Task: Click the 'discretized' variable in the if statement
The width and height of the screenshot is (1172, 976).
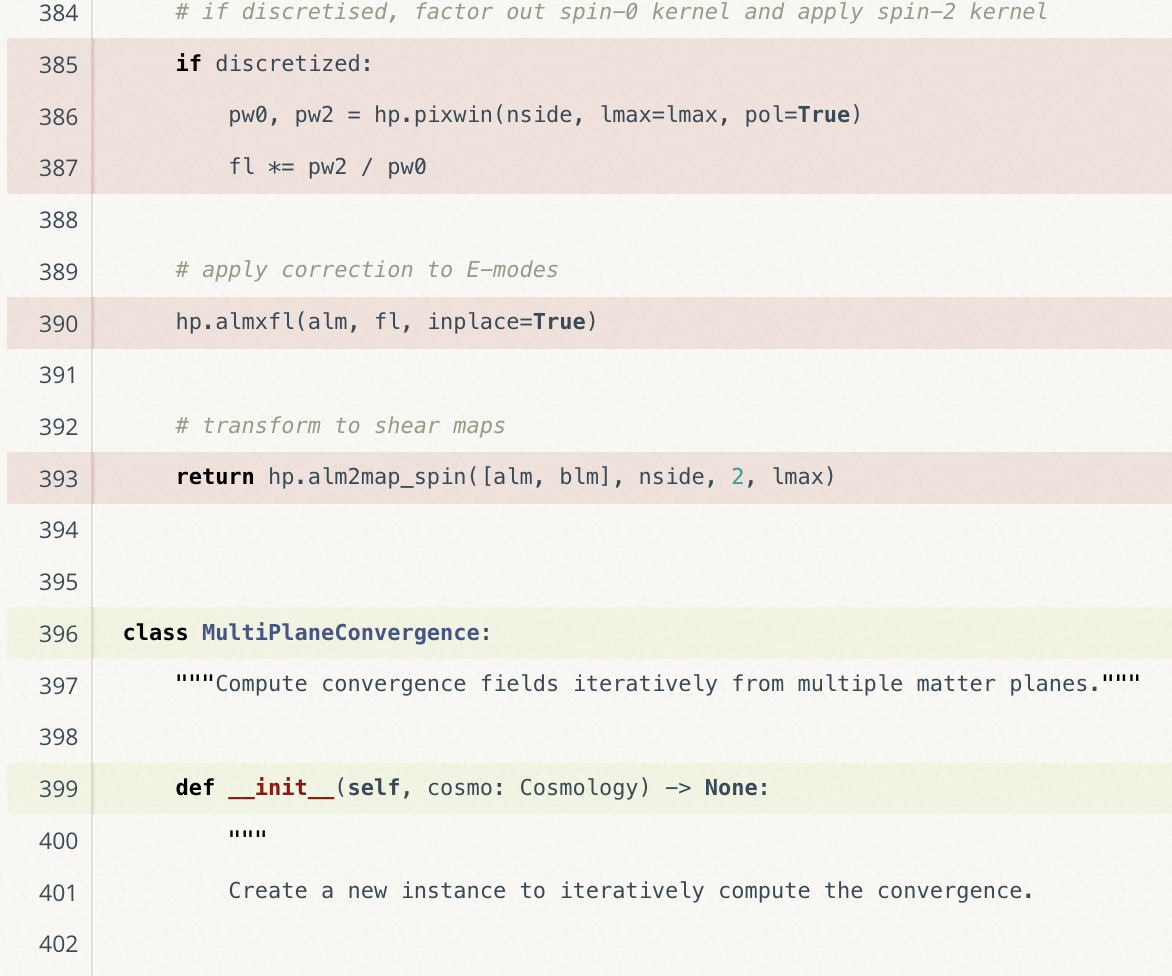Action: (x=293, y=64)
